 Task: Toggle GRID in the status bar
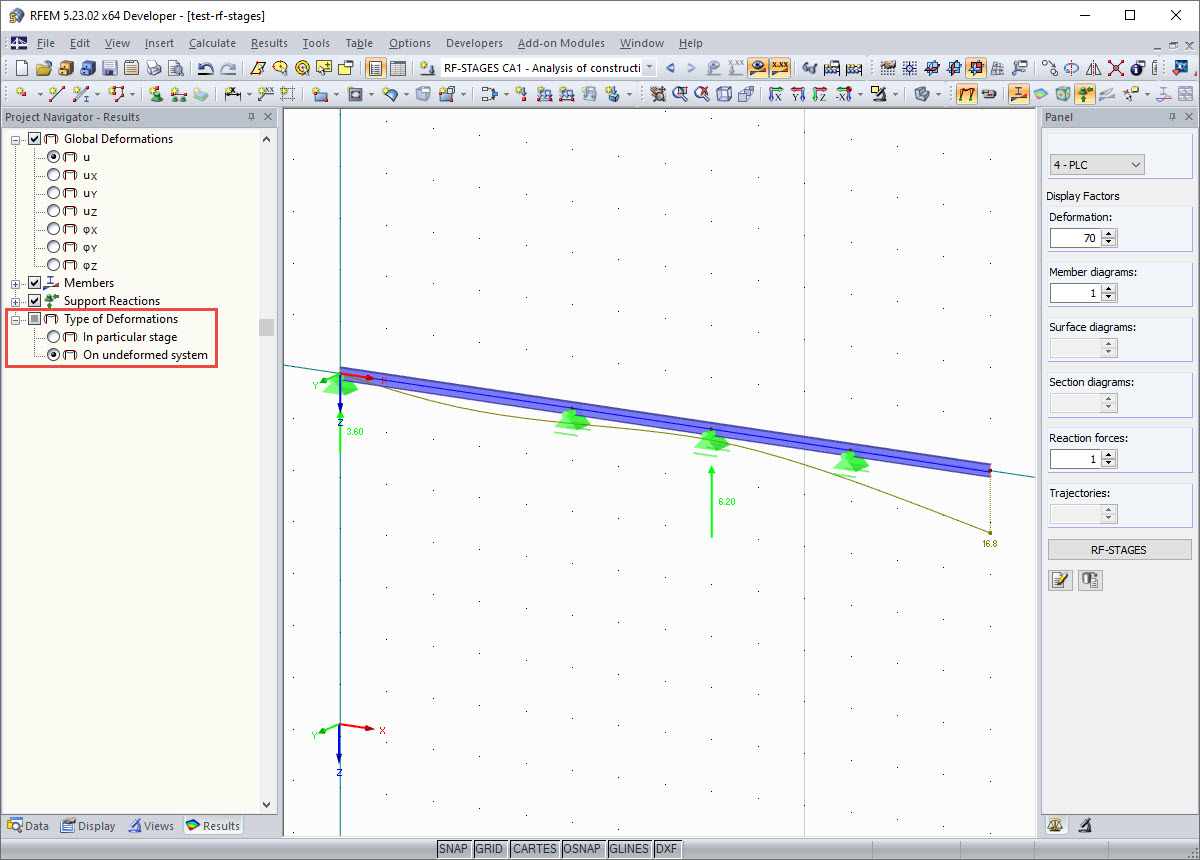click(x=489, y=849)
